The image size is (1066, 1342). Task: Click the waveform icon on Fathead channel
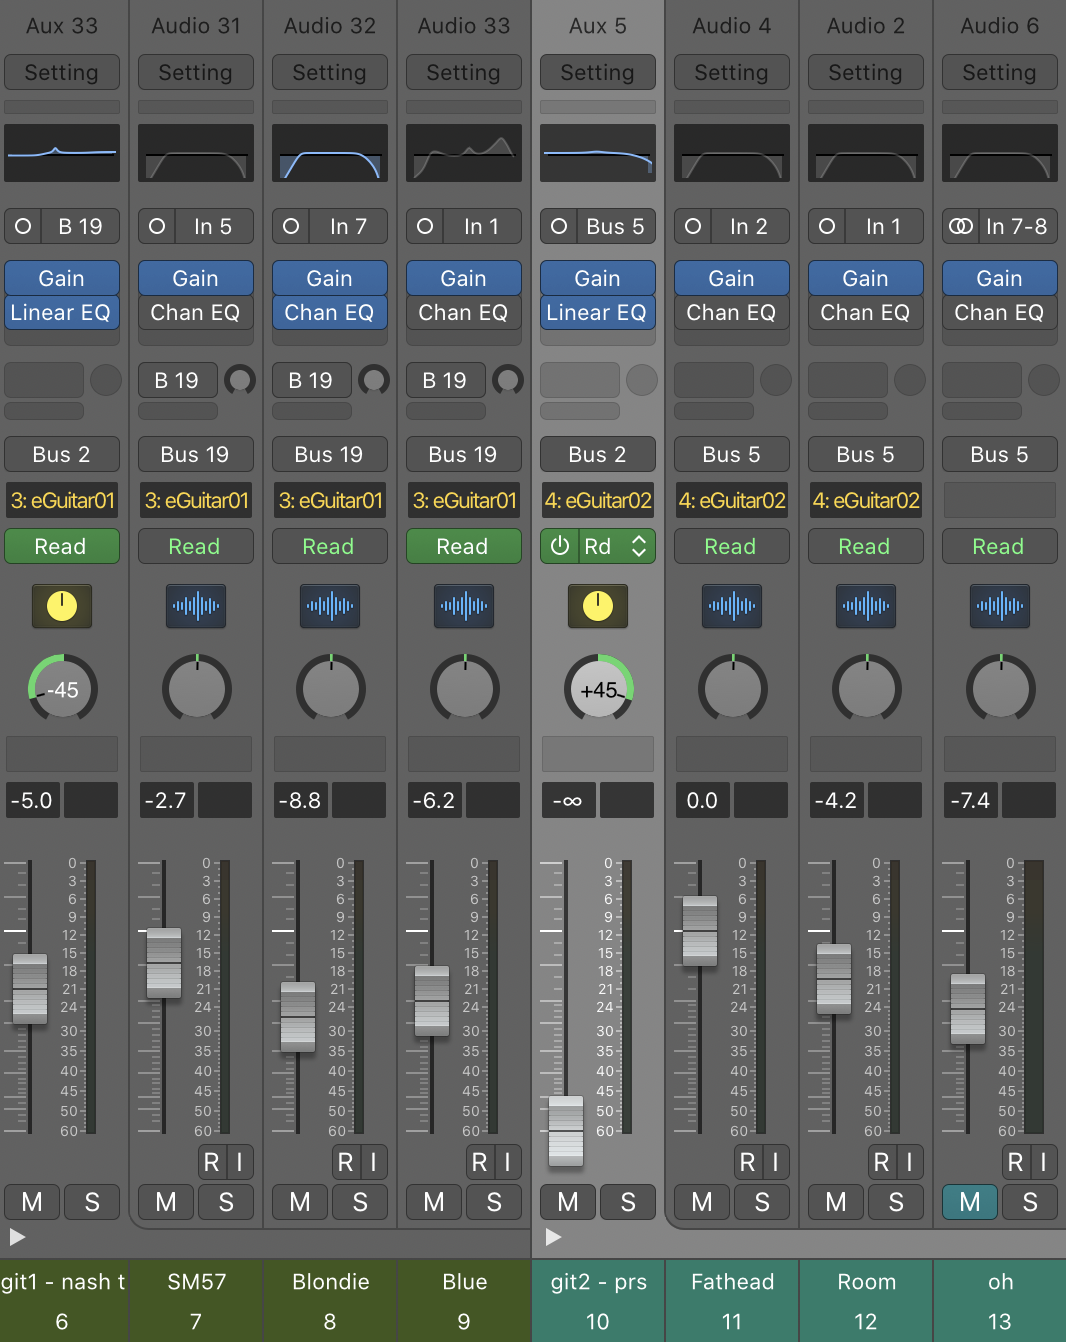tap(732, 606)
